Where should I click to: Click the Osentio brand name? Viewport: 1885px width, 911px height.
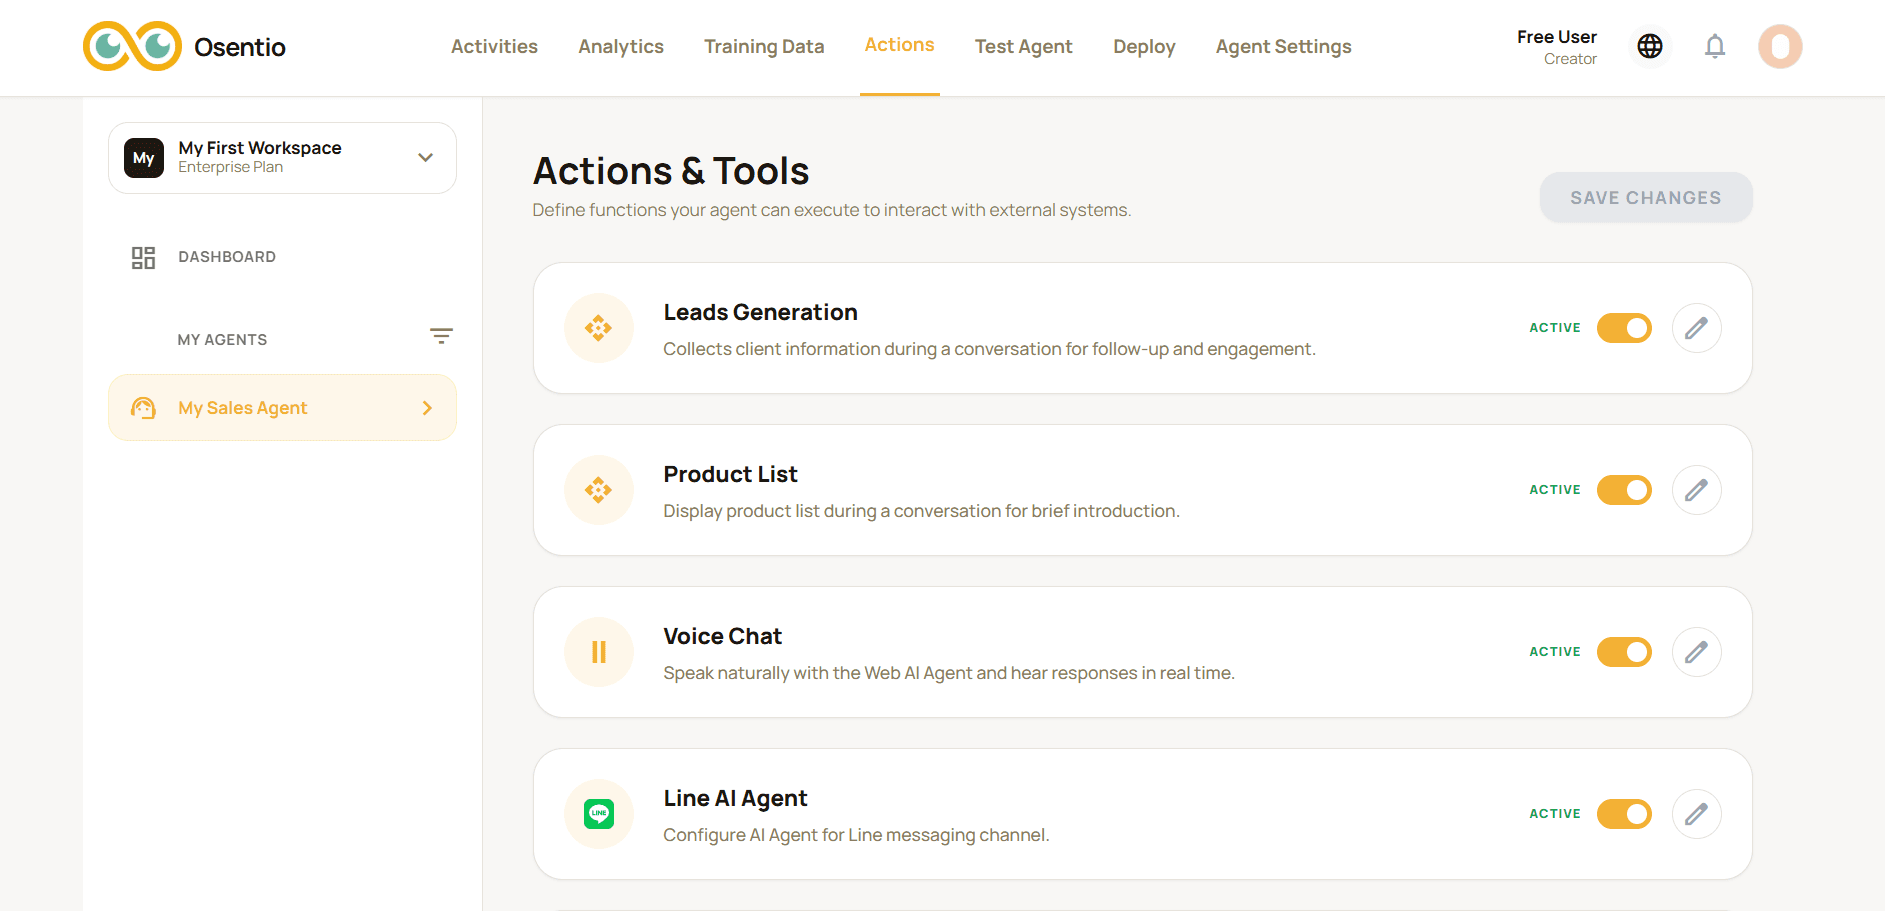point(240,47)
